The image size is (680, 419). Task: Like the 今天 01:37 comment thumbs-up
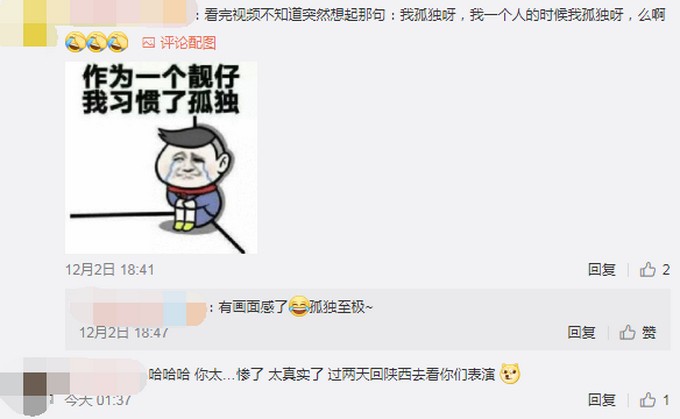point(647,399)
